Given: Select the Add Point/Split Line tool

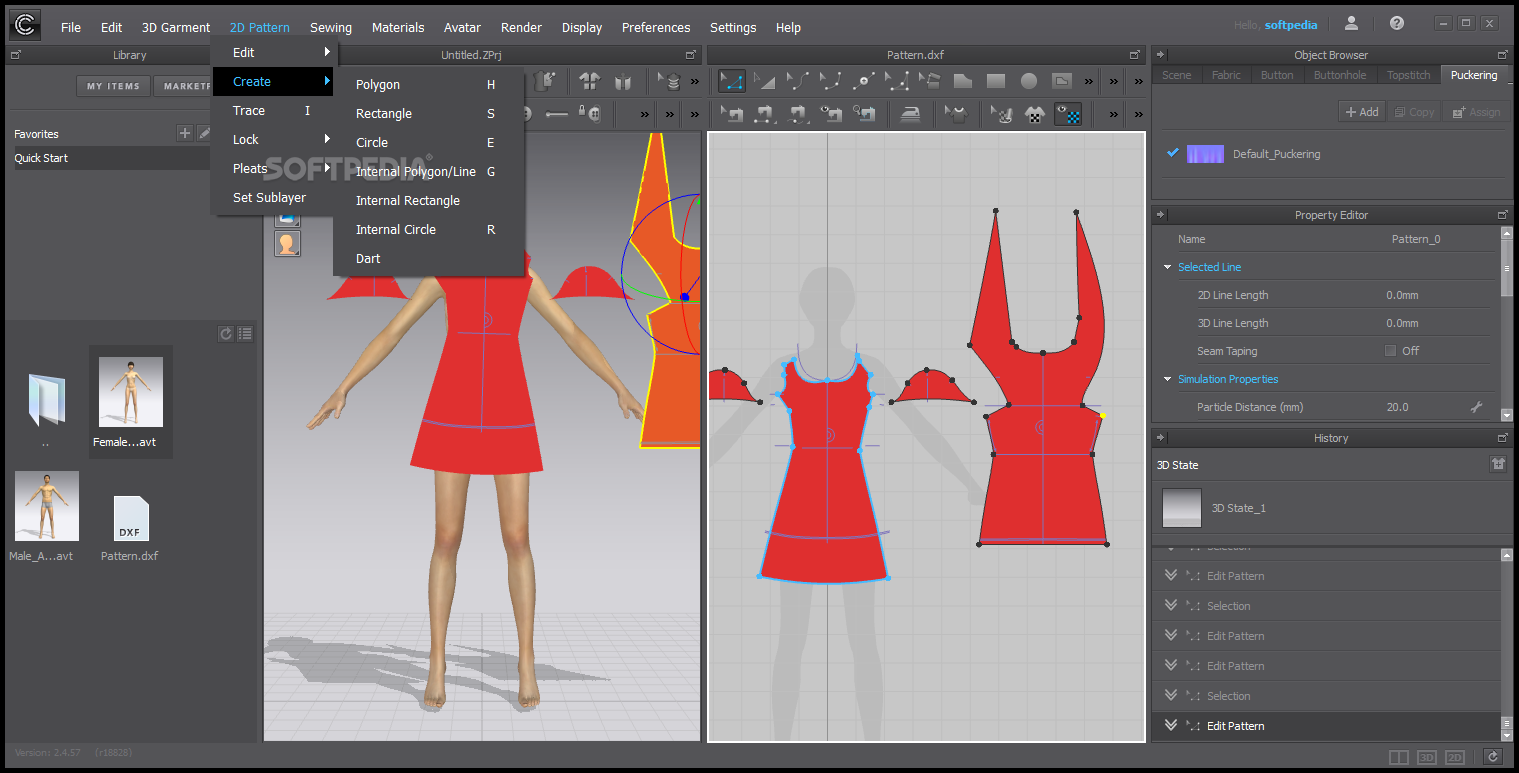Looking at the screenshot, I should (863, 81).
